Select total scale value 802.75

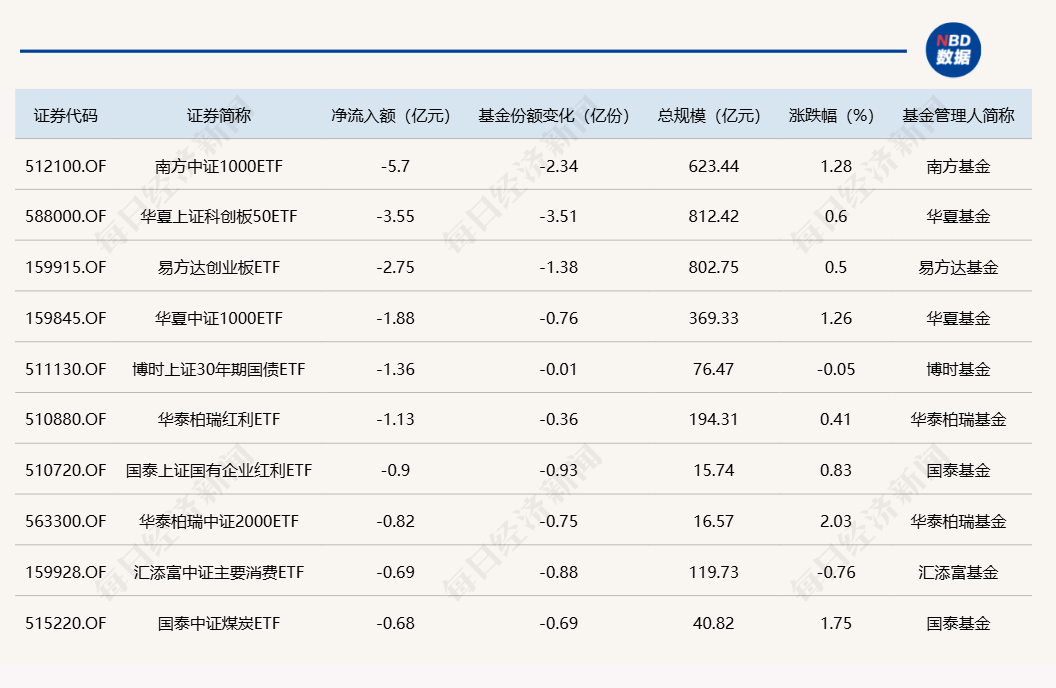714,267
